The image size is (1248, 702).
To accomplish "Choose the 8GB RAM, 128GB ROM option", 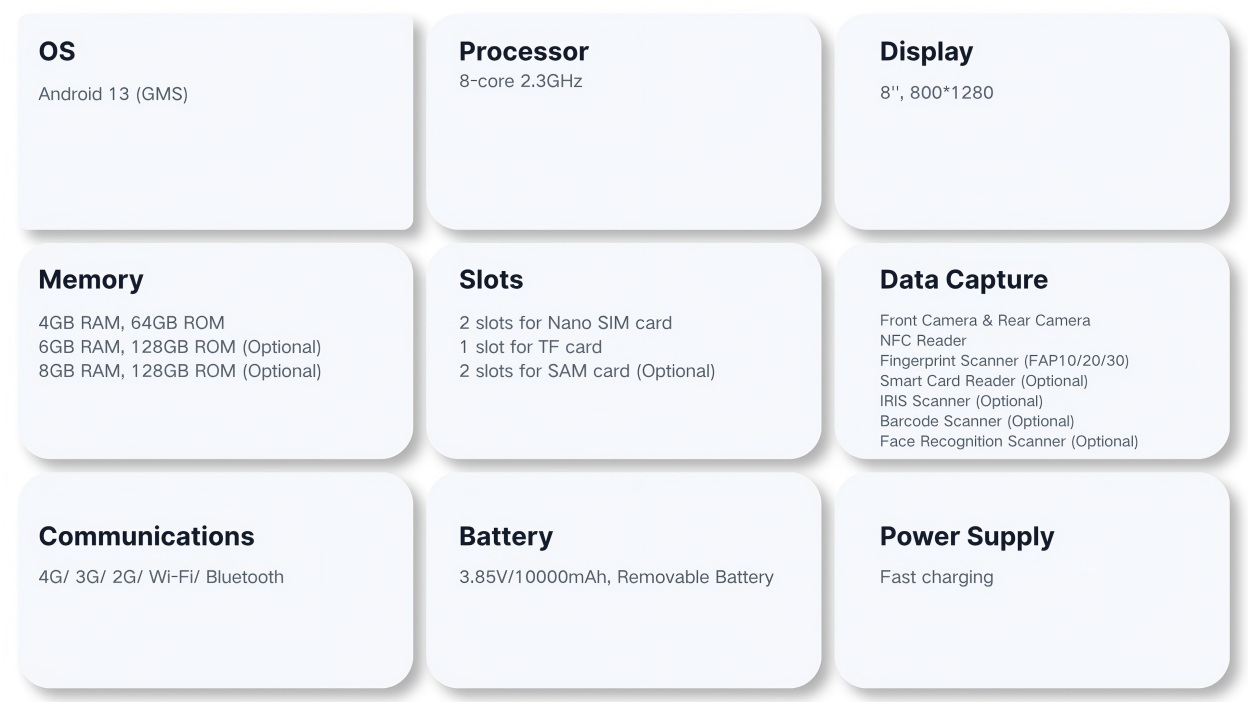I will 180,371.
